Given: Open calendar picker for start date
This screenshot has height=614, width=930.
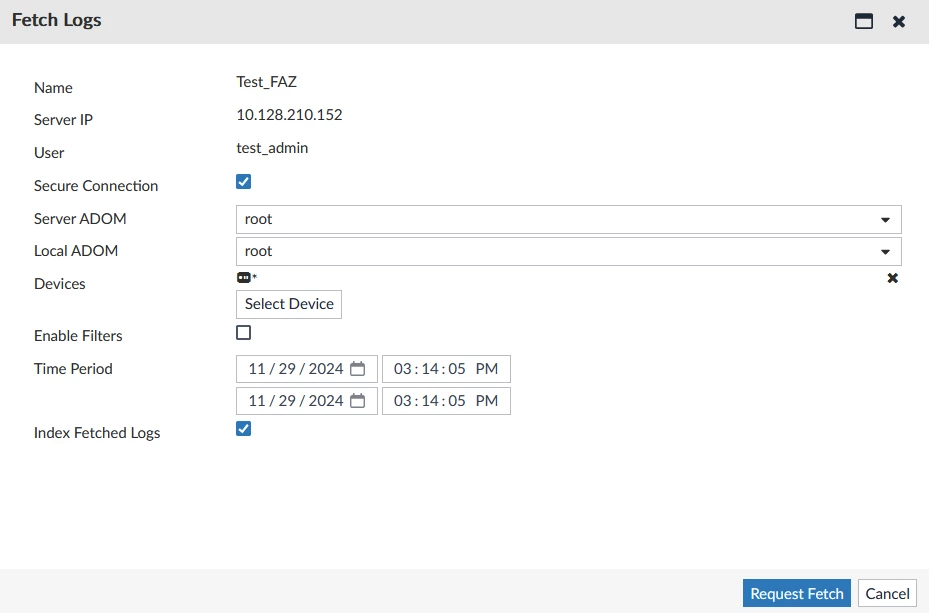Looking at the screenshot, I should point(358,368).
